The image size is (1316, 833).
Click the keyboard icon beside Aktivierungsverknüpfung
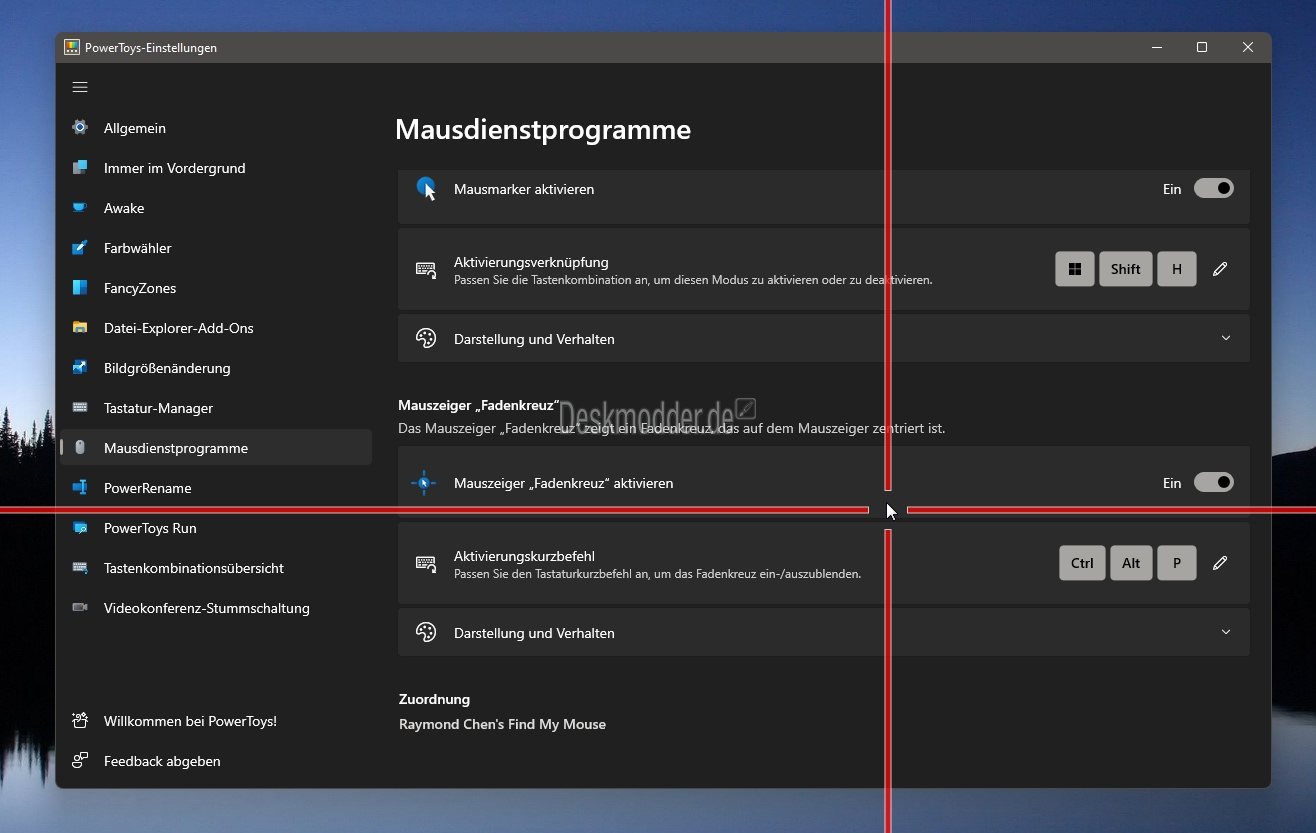coord(426,270)
